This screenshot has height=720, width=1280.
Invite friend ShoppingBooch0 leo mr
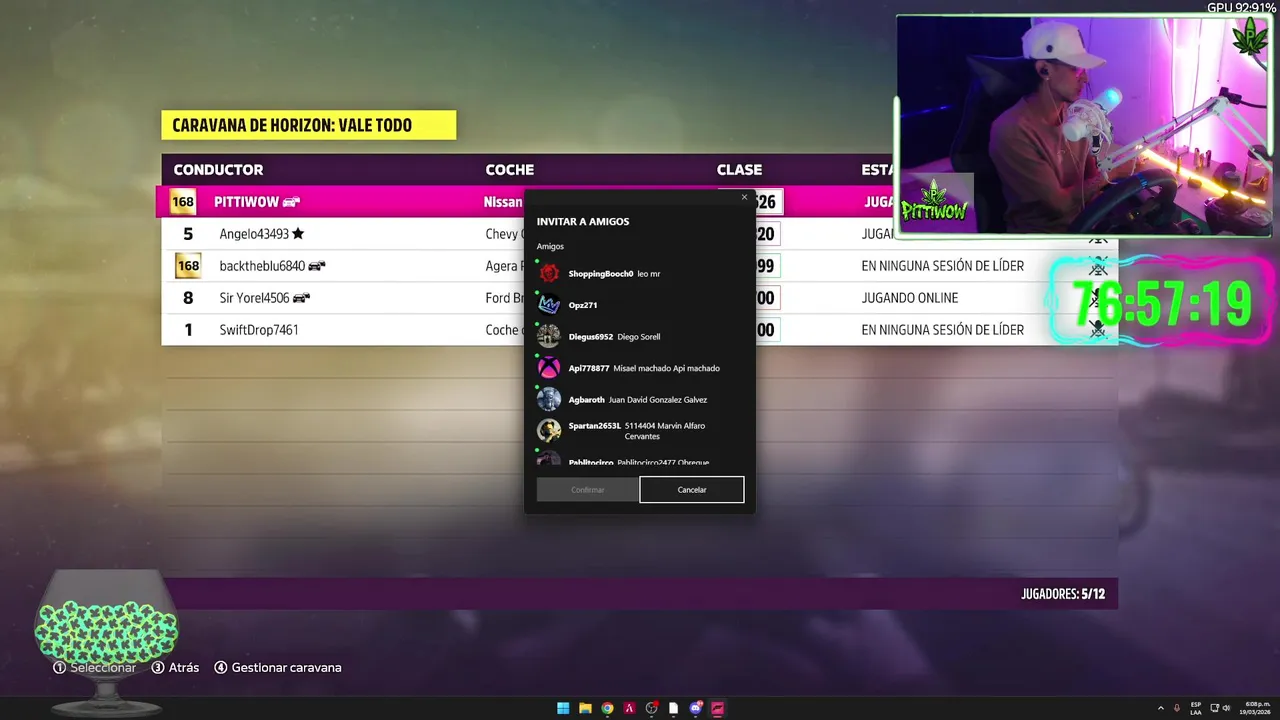pos(640,273)
